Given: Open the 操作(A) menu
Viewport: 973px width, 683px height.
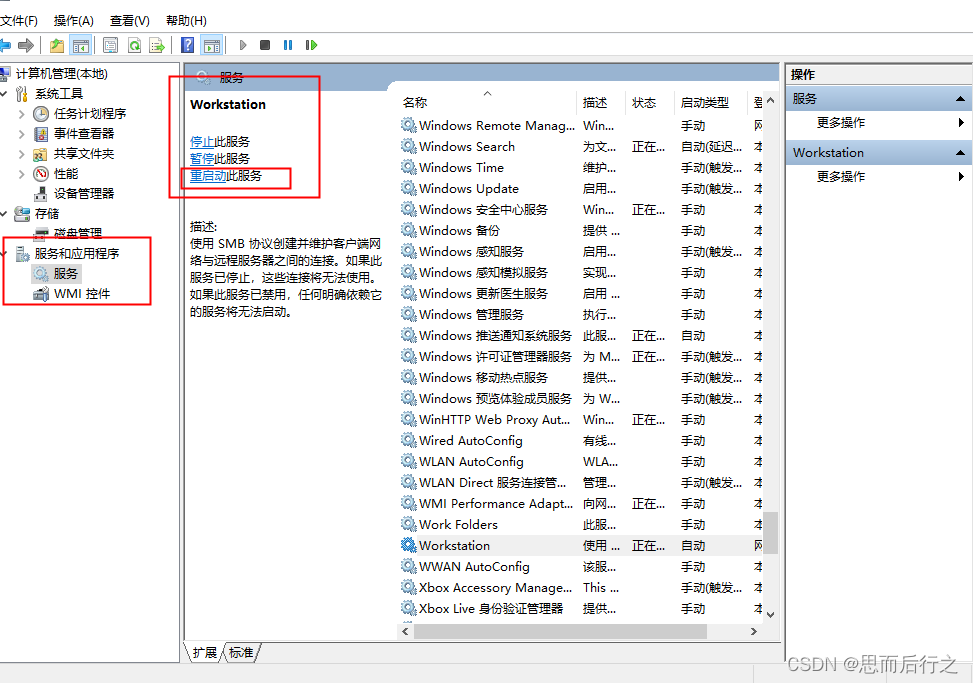Looking at the screenshot, I should click(74, 20).
